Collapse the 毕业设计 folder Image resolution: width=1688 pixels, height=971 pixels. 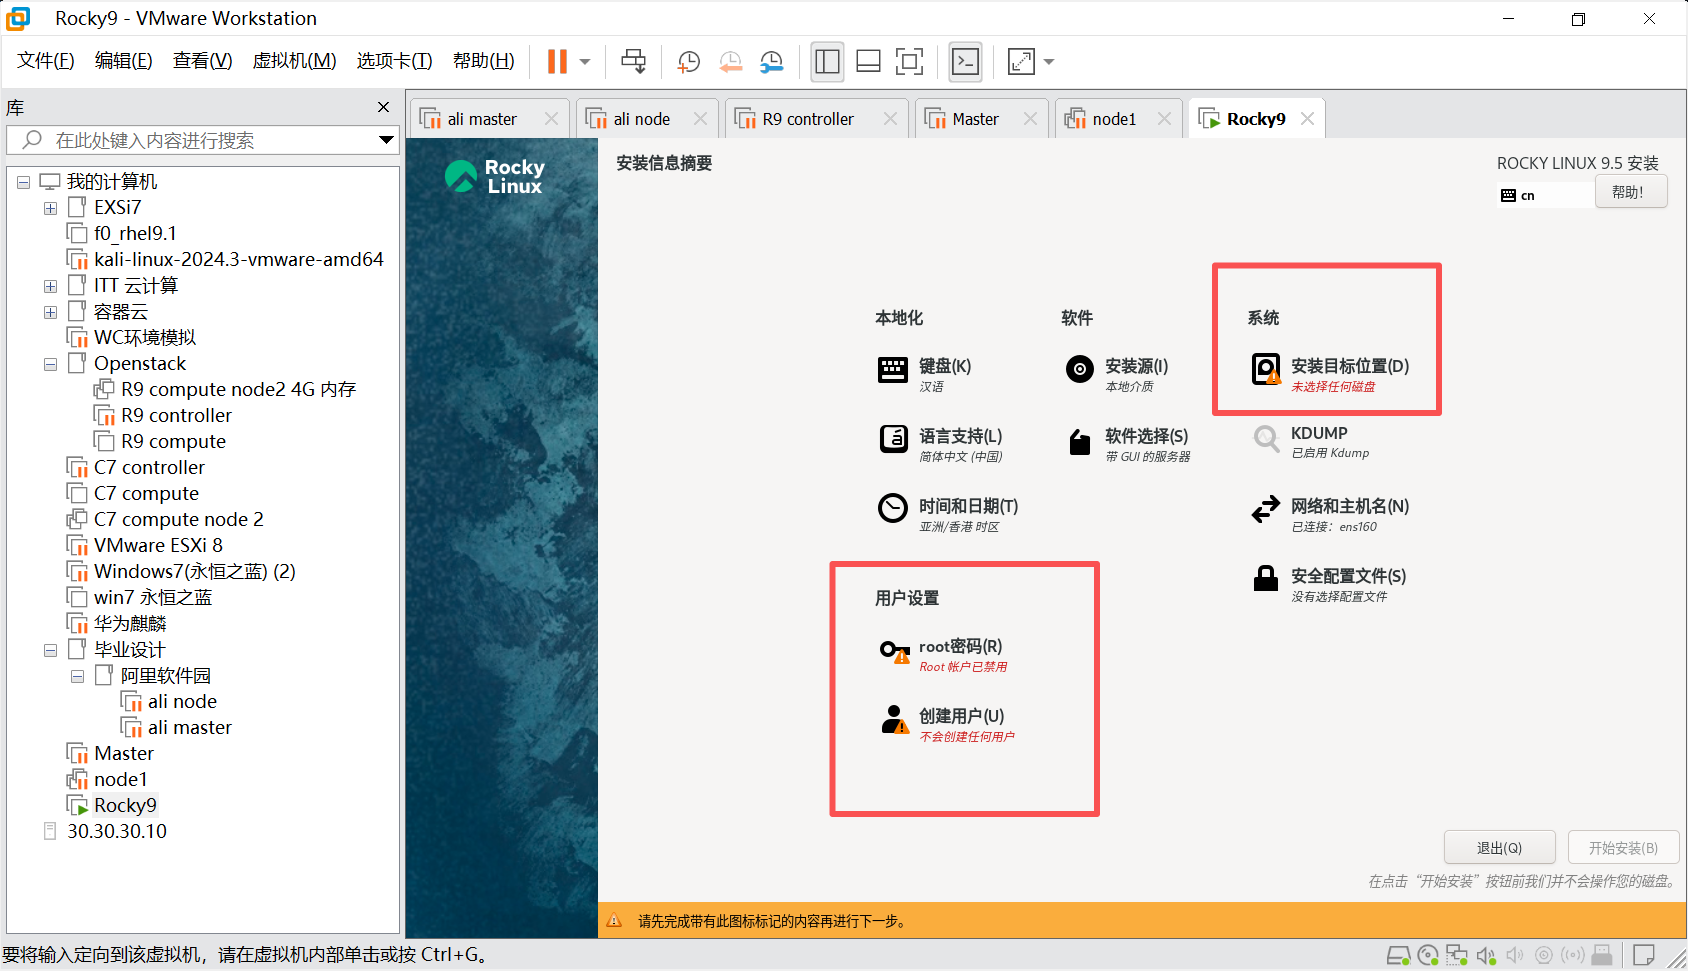coord(50,650)
